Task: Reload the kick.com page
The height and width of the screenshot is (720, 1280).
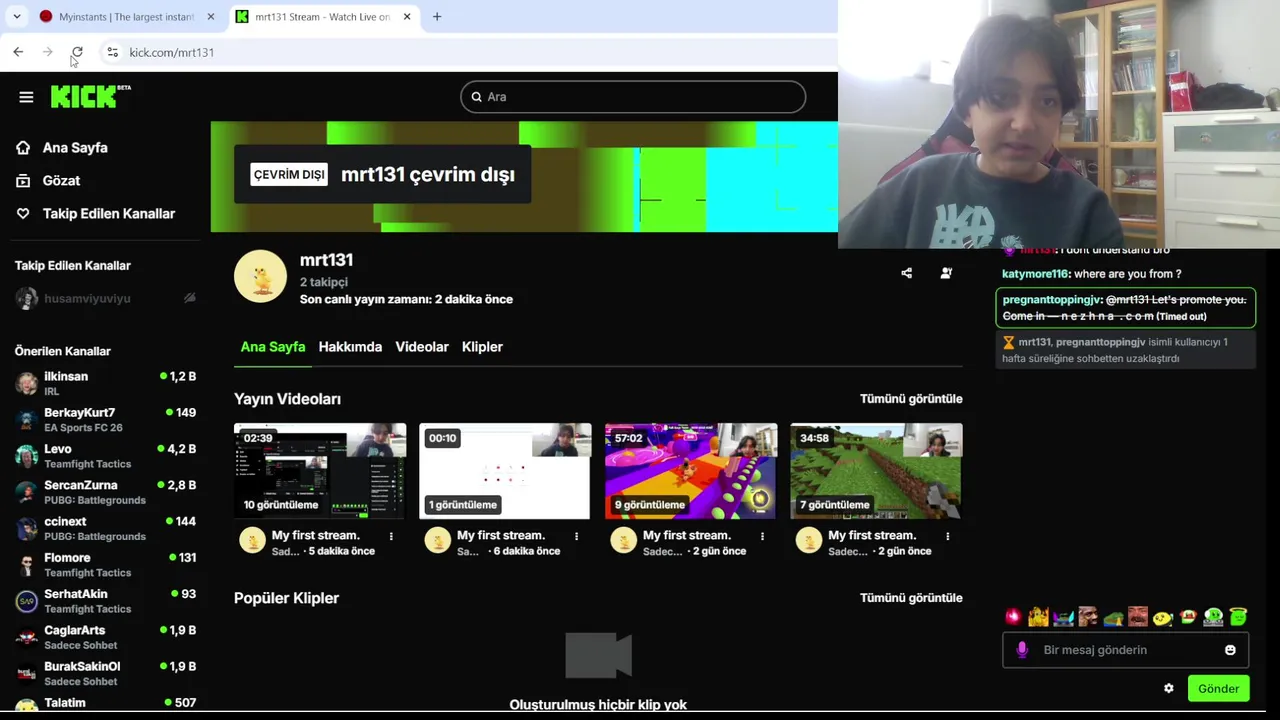Action: tap(77, 52)
